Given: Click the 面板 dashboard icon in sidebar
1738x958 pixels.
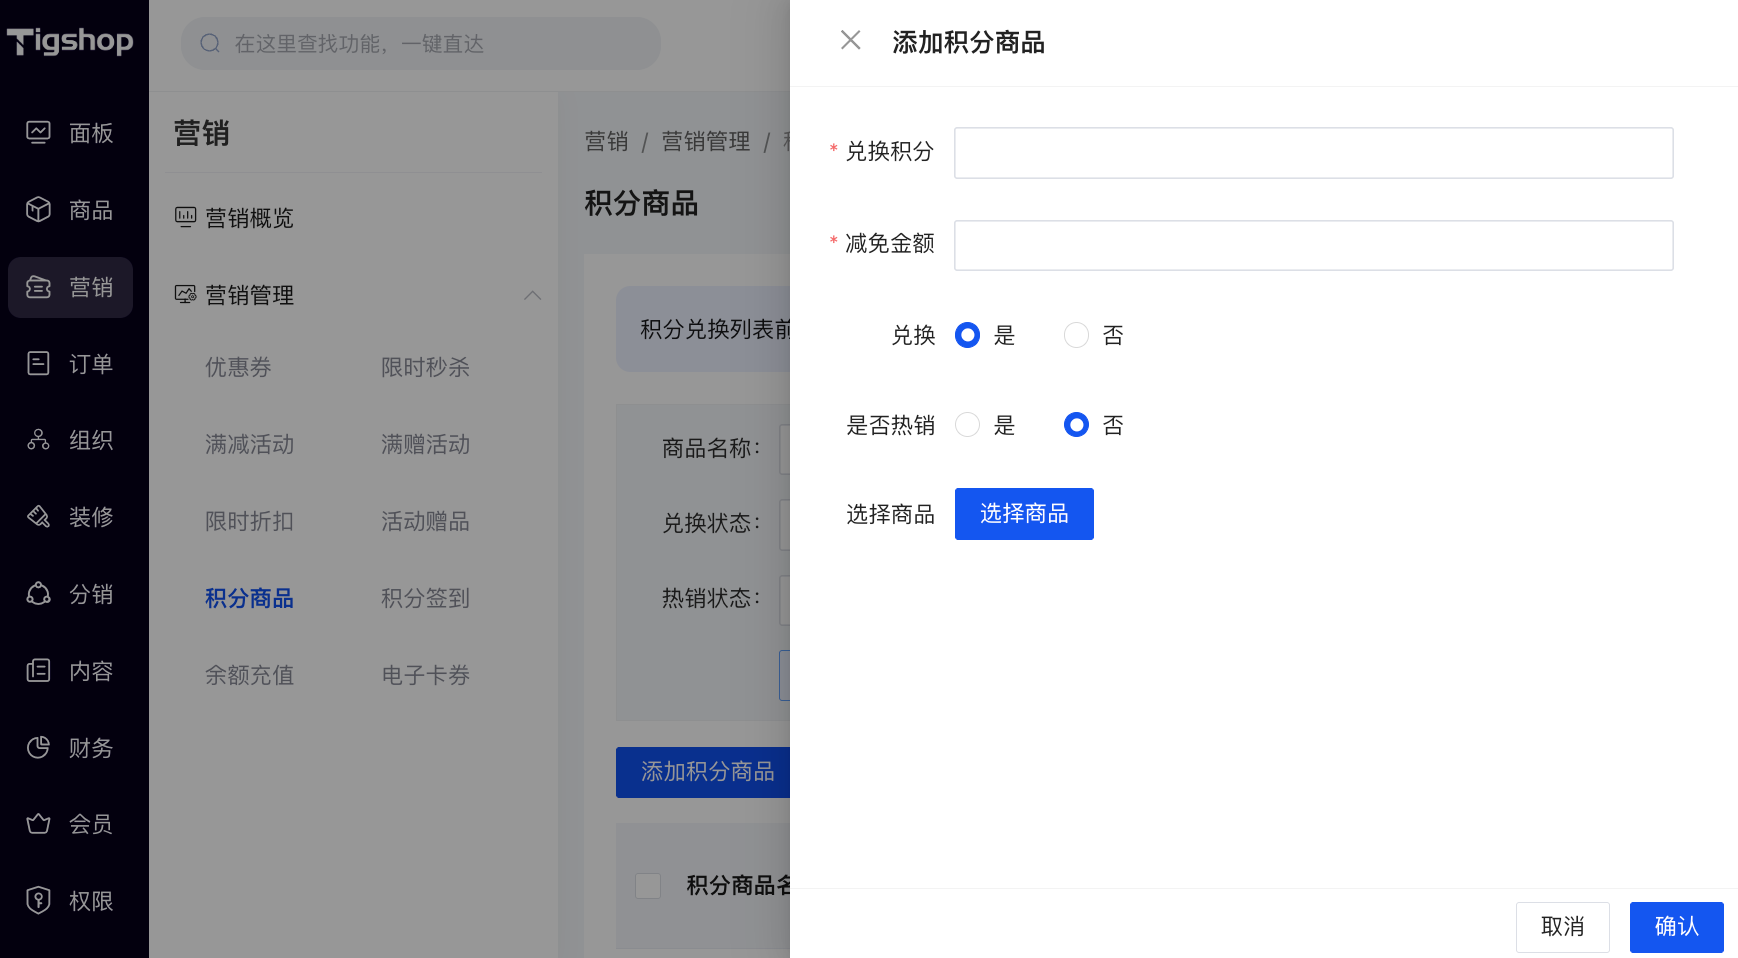Looking at the screenshot, I should 38,133.
